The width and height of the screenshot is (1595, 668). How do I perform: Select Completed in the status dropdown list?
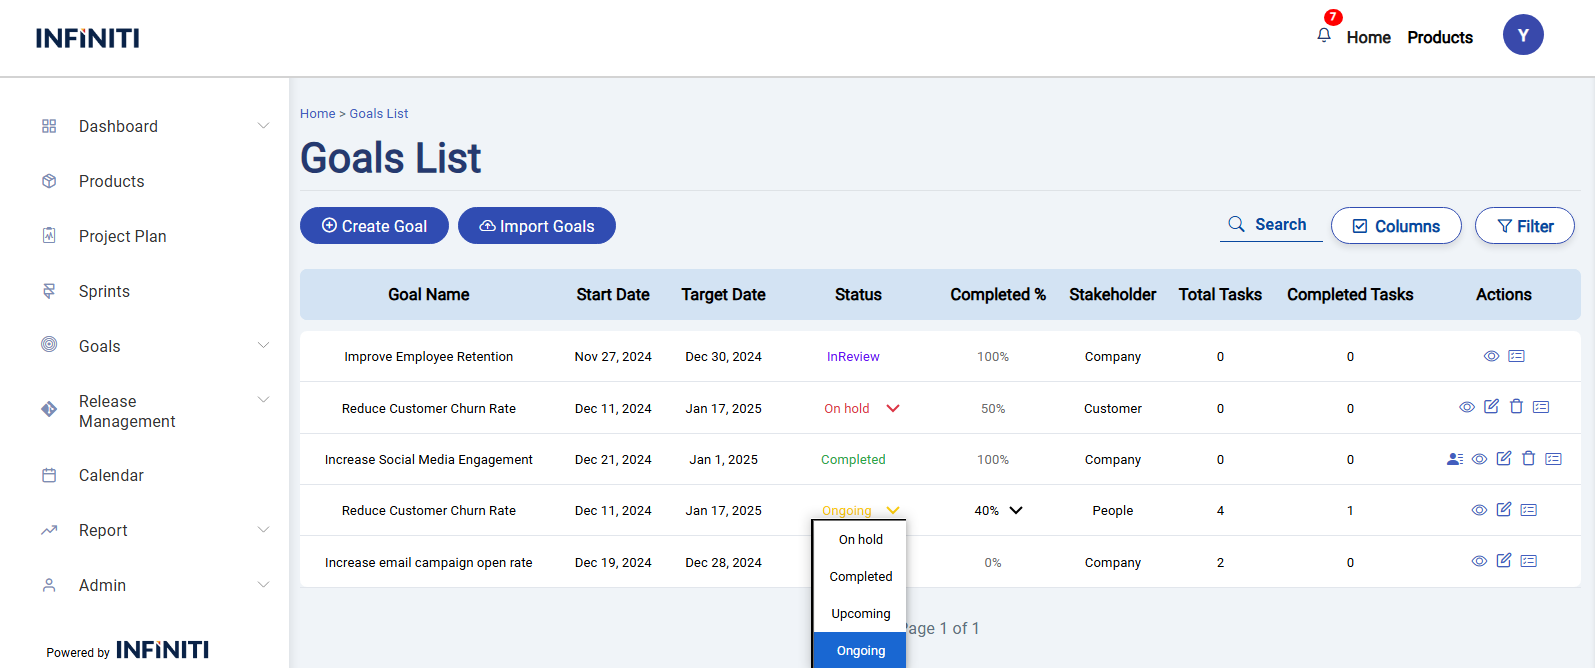860,577
